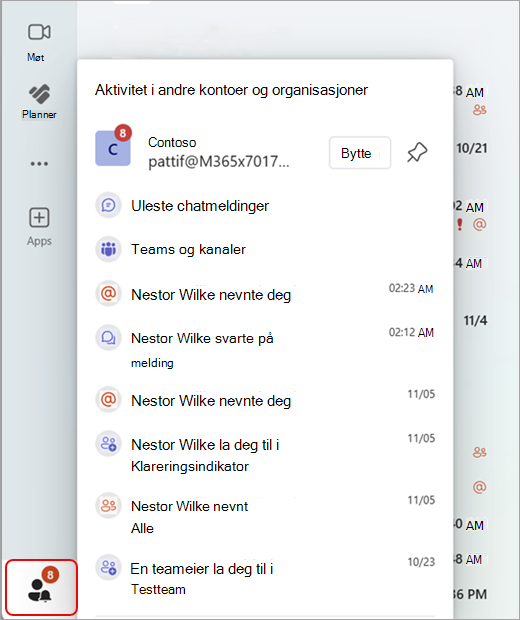Viewport: 520px width, 620px height.
Task: Open Uleste chatmeldinger
Action: click(264, 206)
